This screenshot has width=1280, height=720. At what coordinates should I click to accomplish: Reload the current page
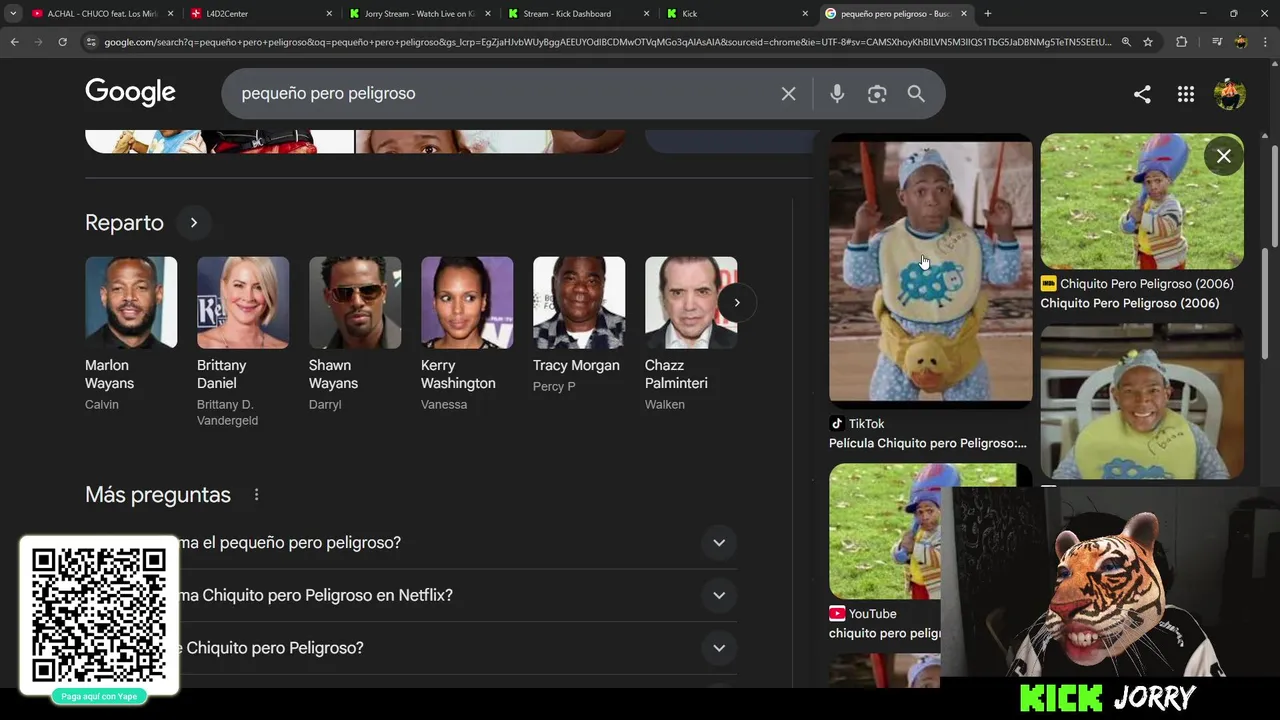click(62, 42)
